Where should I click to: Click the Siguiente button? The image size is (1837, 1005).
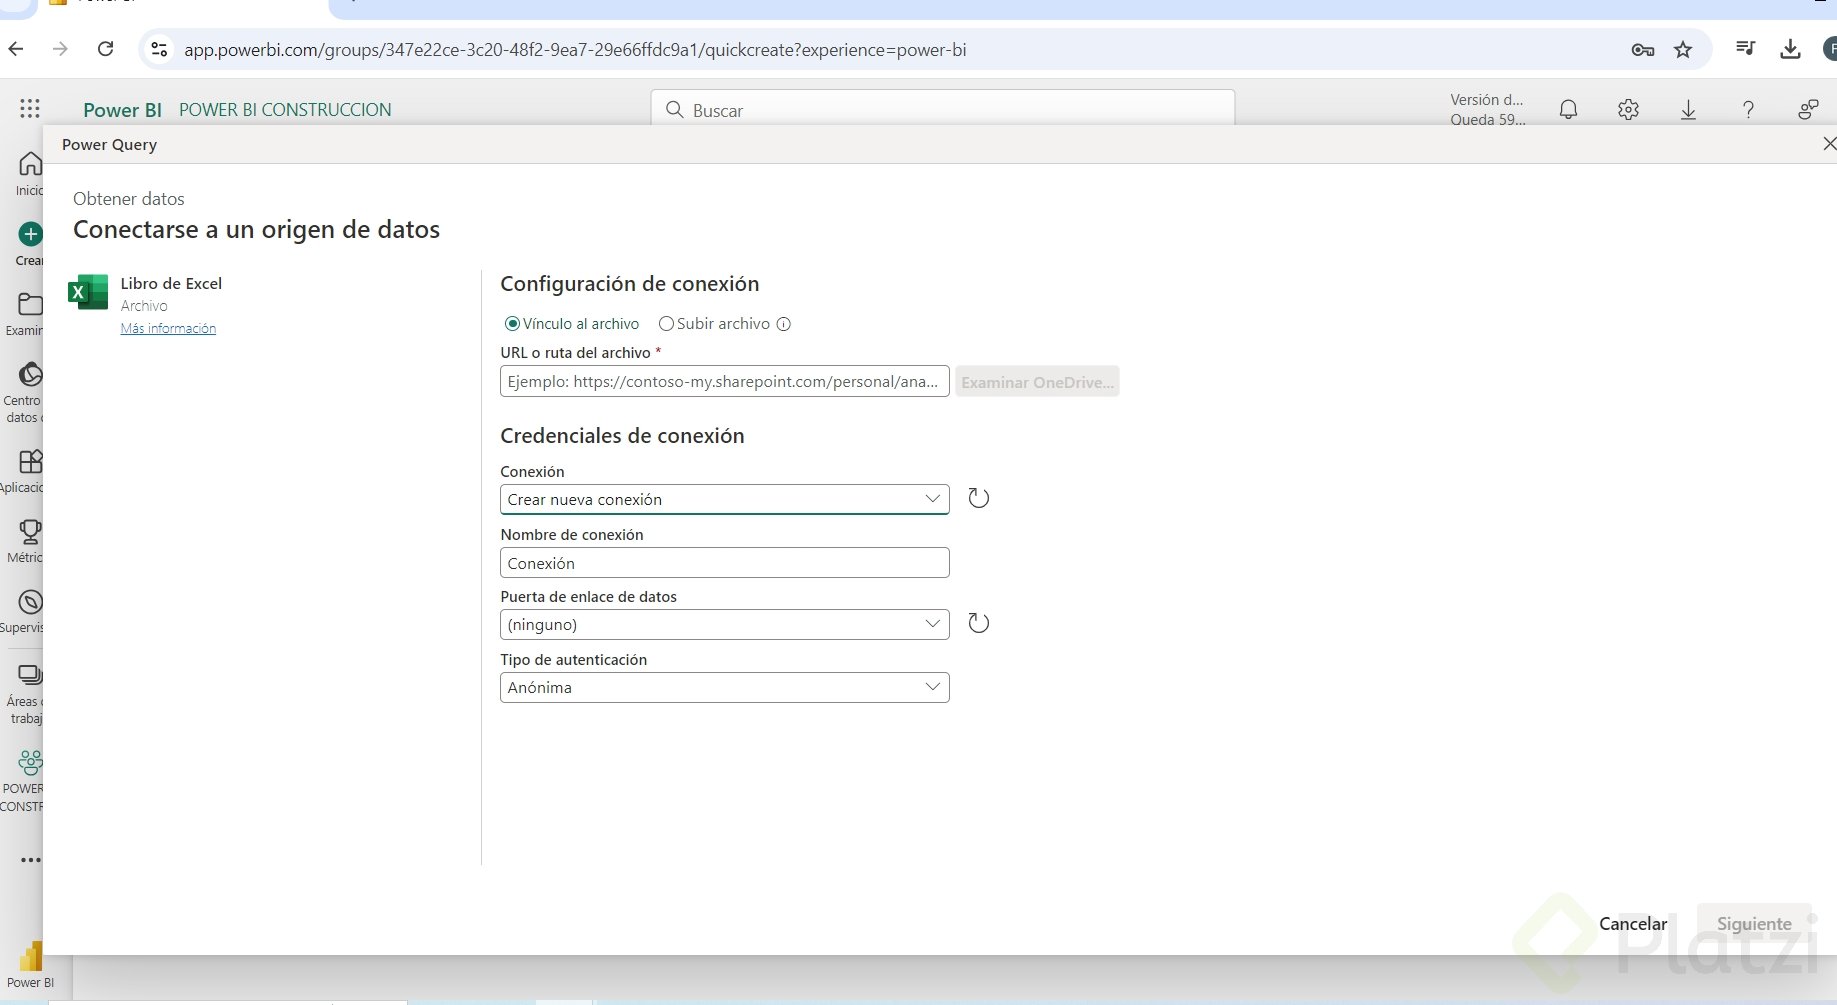[1754, 924]
